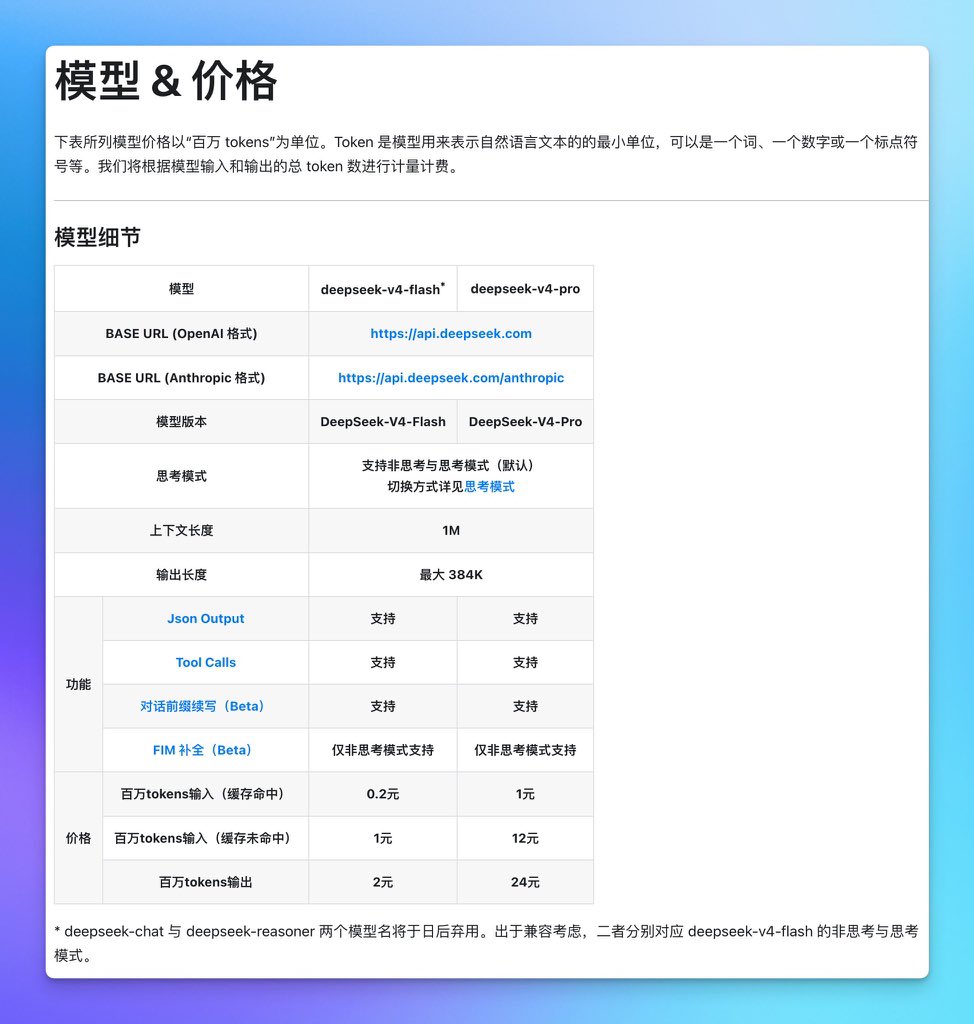Open the FIM 补全（Beta）link

tap(205, 750)
